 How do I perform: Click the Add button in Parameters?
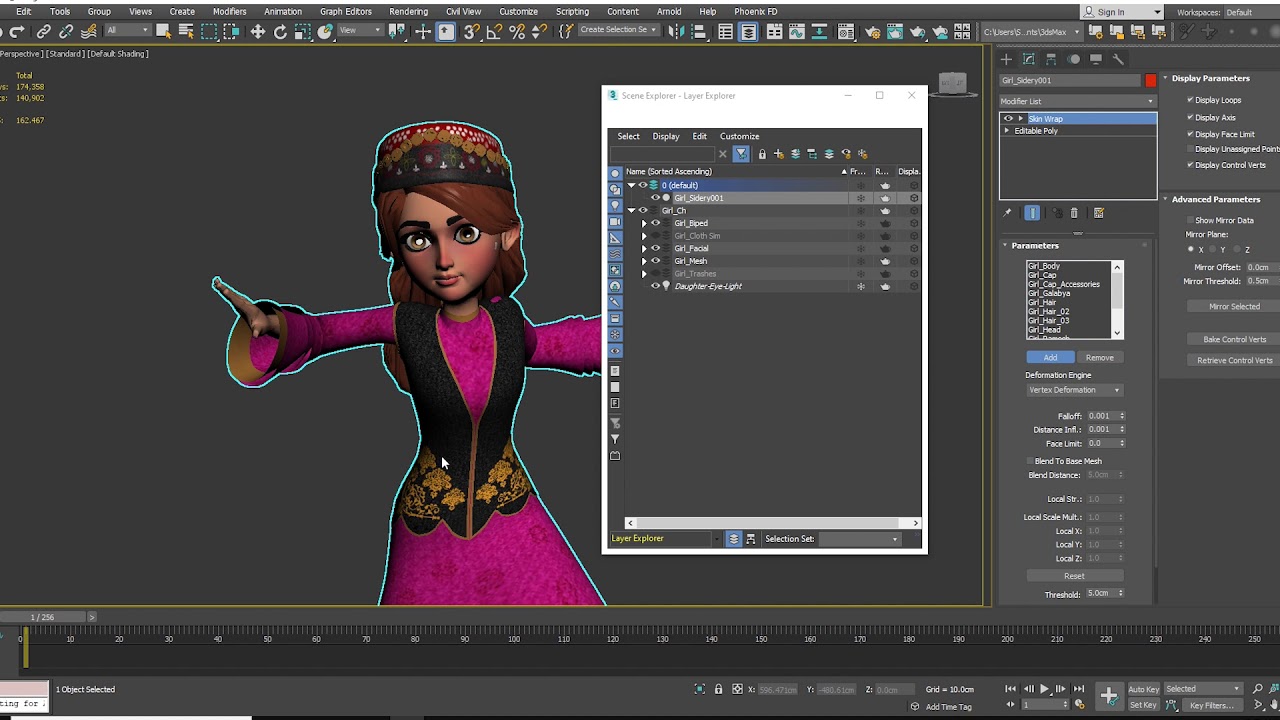coord(1050,357)
